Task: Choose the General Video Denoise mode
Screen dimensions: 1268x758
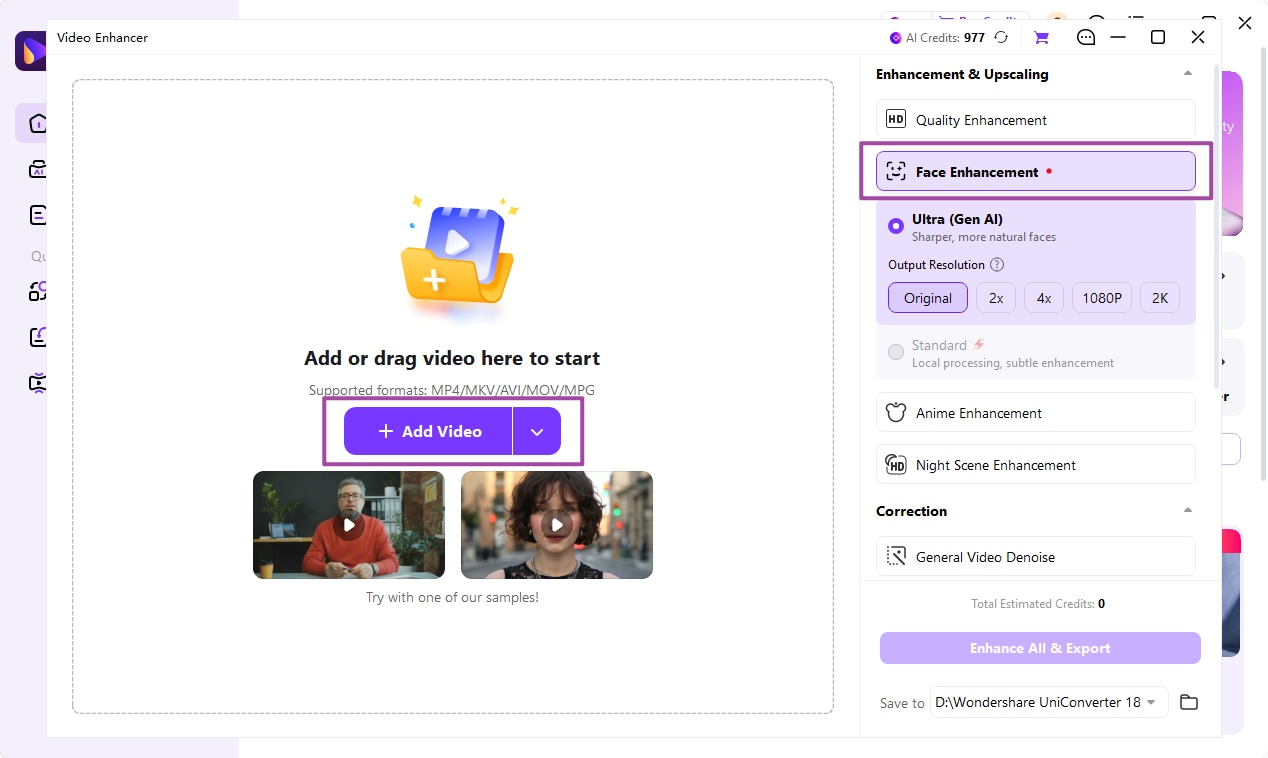Action: tap(1036, 557)
